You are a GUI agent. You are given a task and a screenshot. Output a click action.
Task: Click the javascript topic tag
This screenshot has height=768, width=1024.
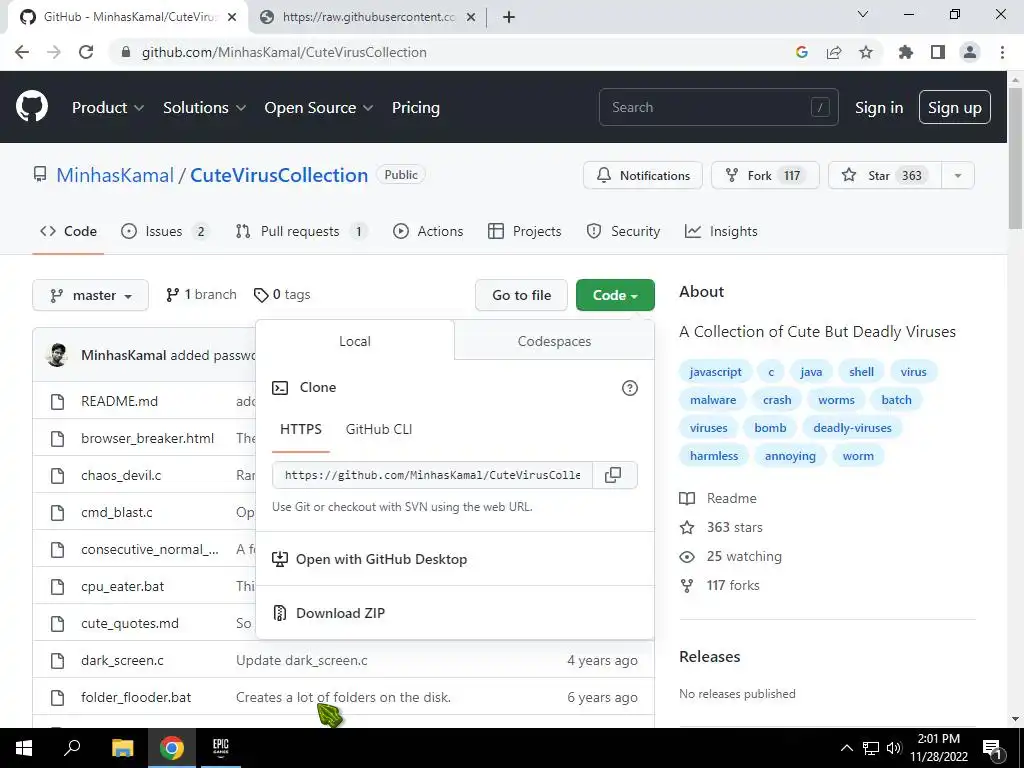716,372
